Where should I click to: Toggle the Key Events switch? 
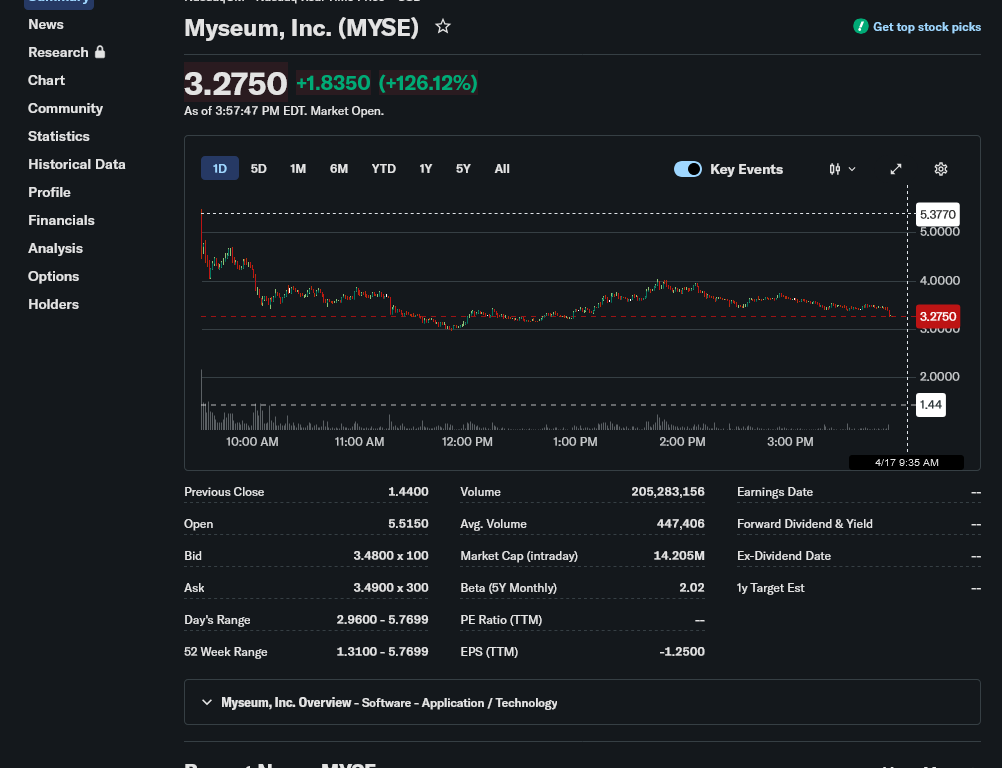coord(688,169)
